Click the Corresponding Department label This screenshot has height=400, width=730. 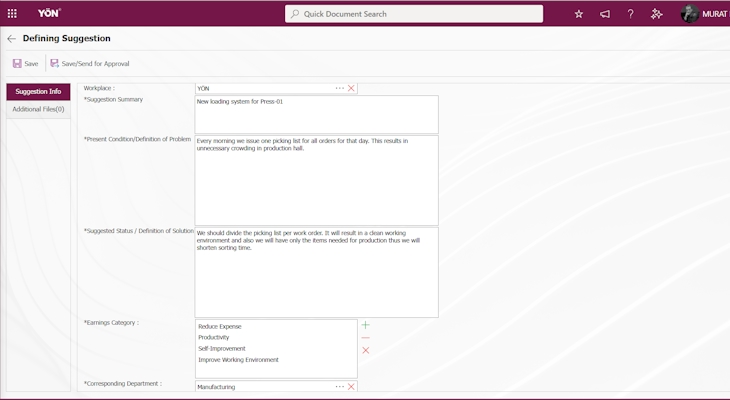122,384
